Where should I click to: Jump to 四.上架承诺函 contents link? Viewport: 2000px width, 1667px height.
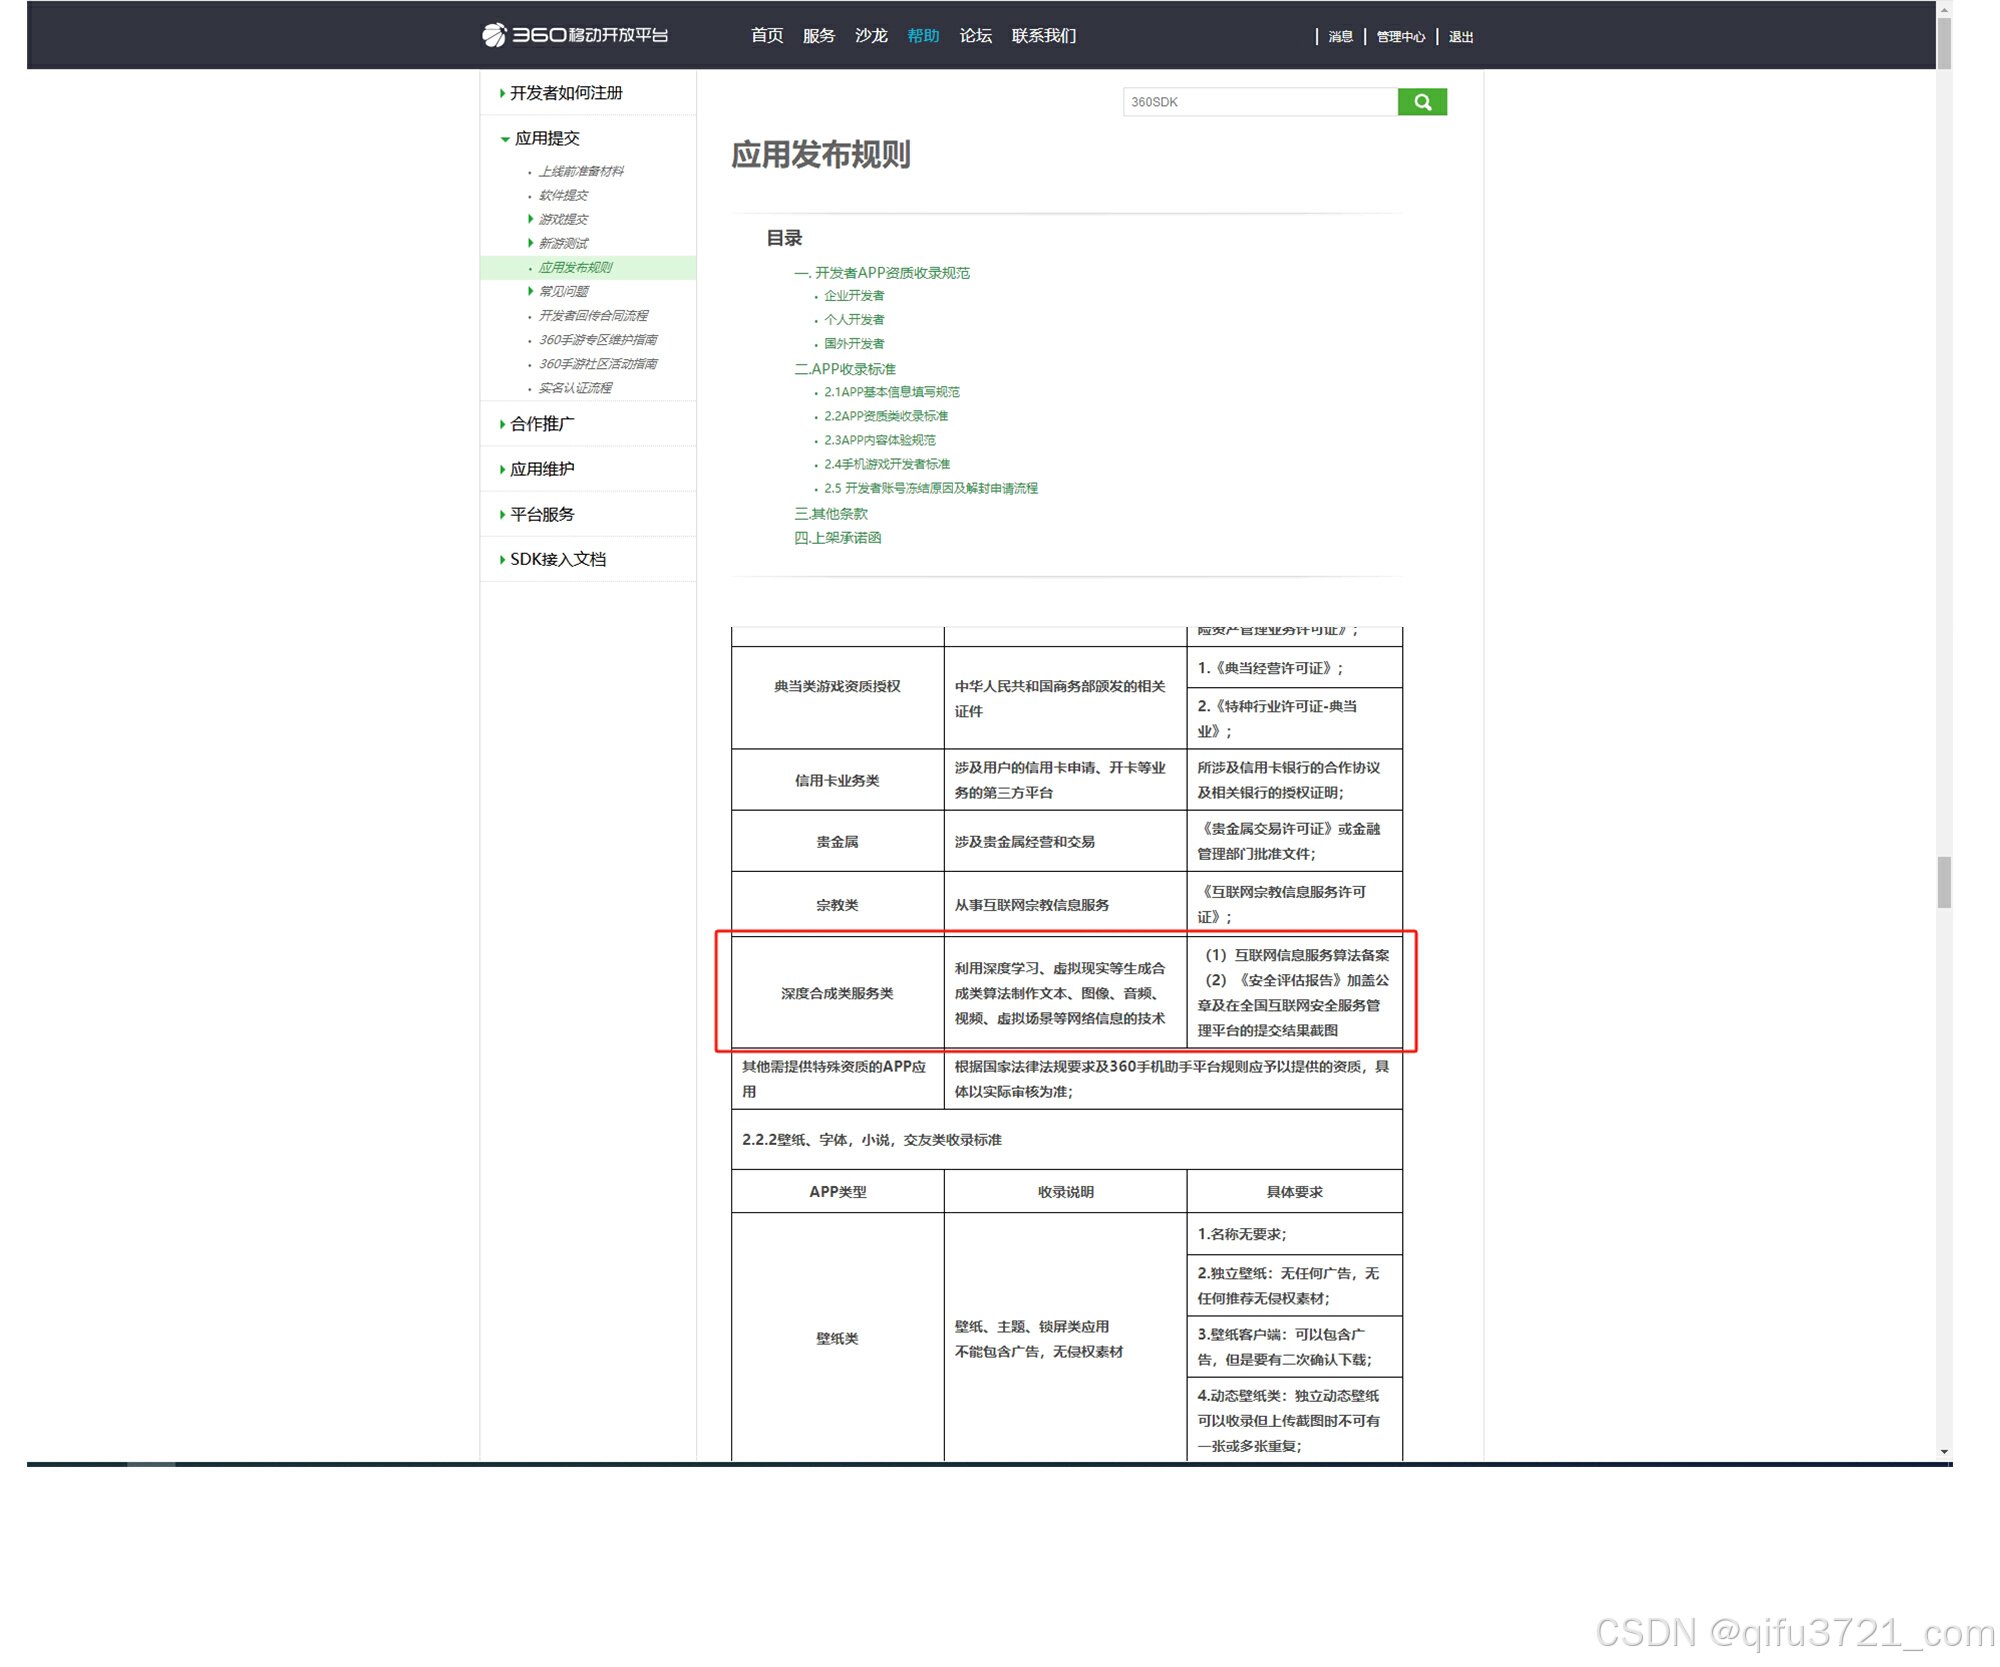(x=837, y=538)
